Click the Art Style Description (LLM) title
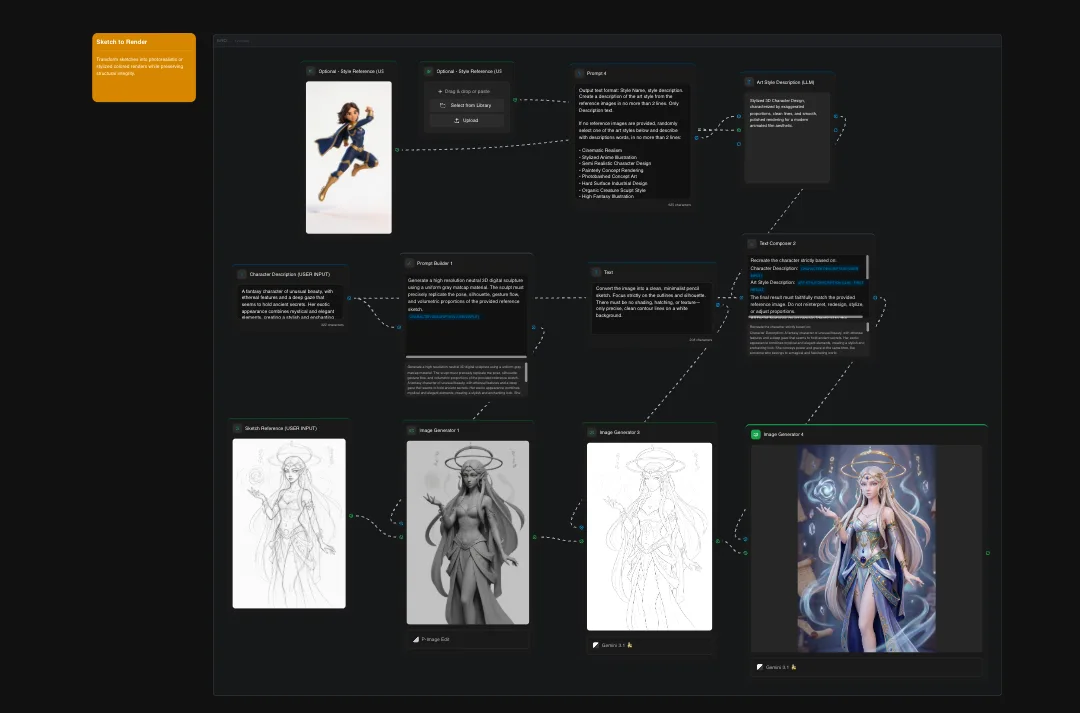Viewport: 1080px width, 713px height. 785,82
